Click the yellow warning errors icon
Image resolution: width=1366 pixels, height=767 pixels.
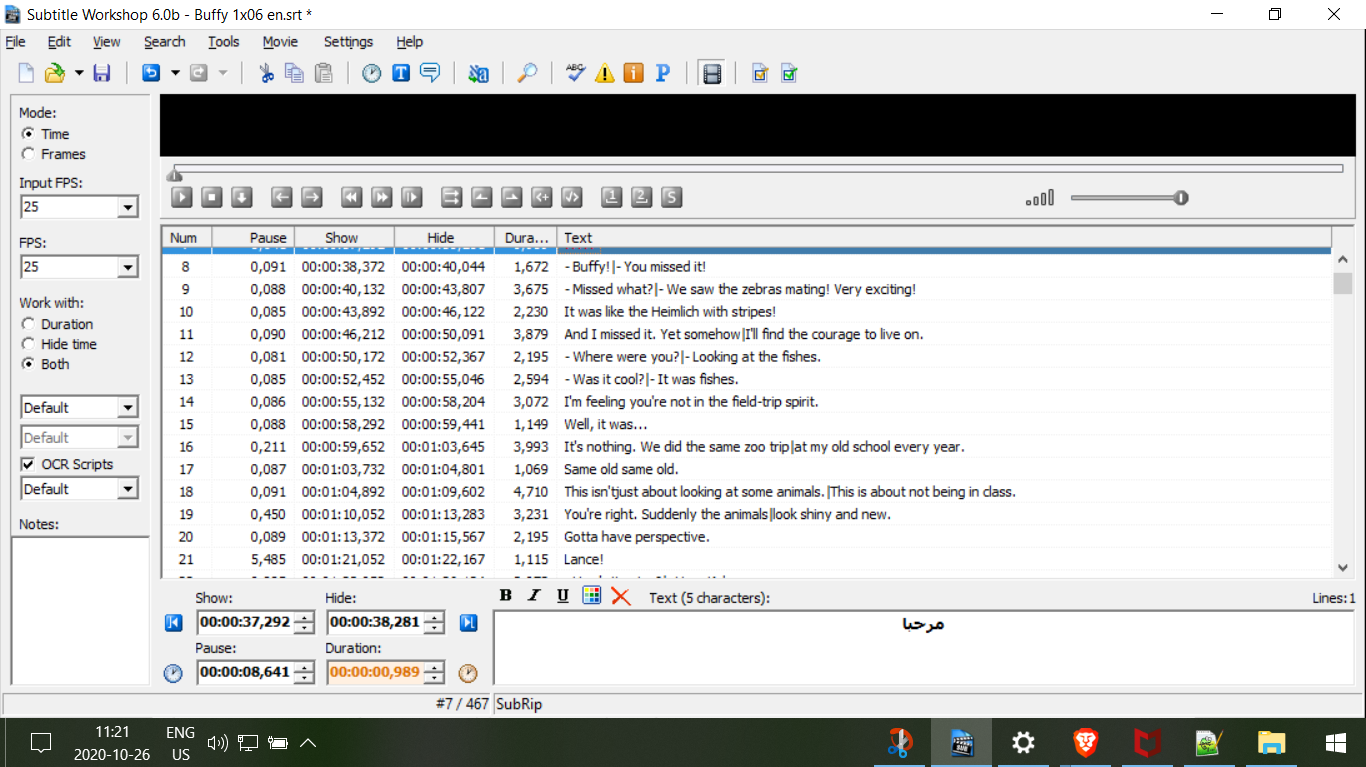[604, 73]
